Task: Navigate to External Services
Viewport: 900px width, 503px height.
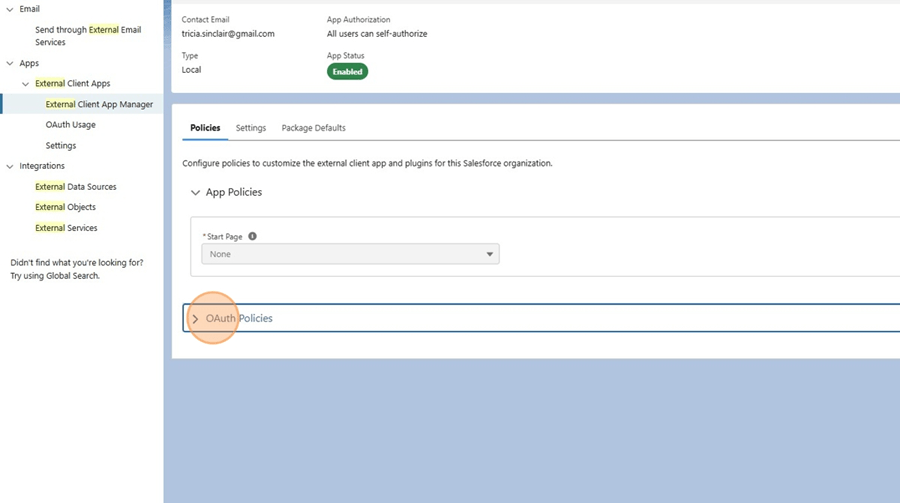Action: click(x=66, y=228)
